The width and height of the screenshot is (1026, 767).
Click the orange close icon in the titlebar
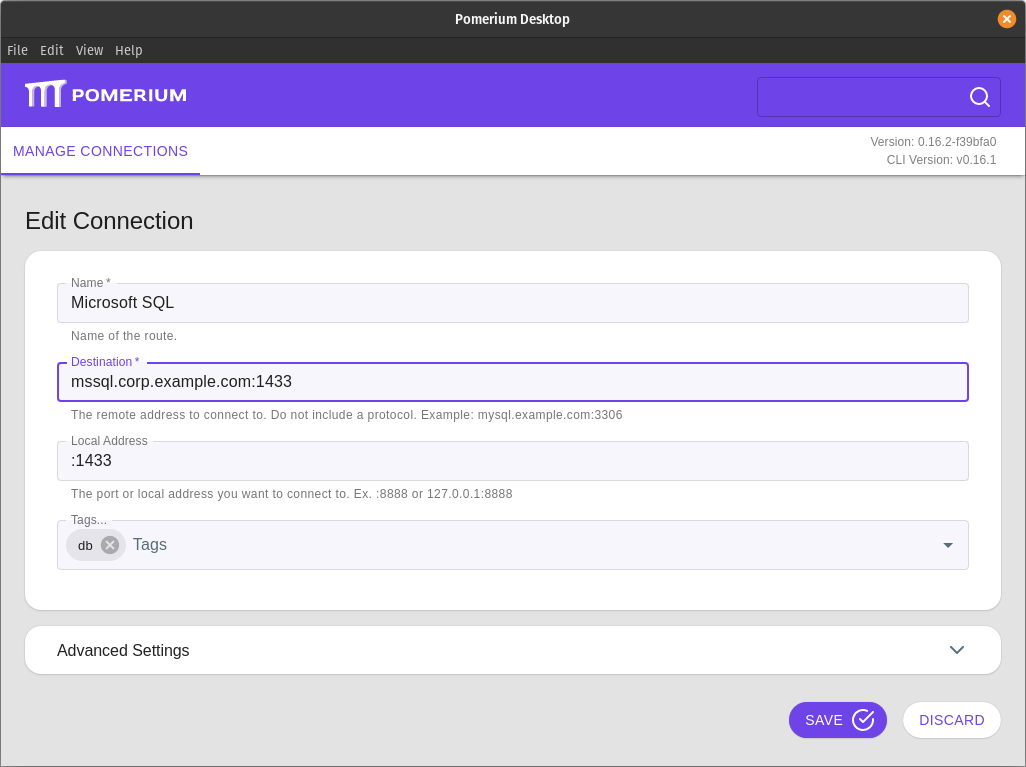(1006, 18)
